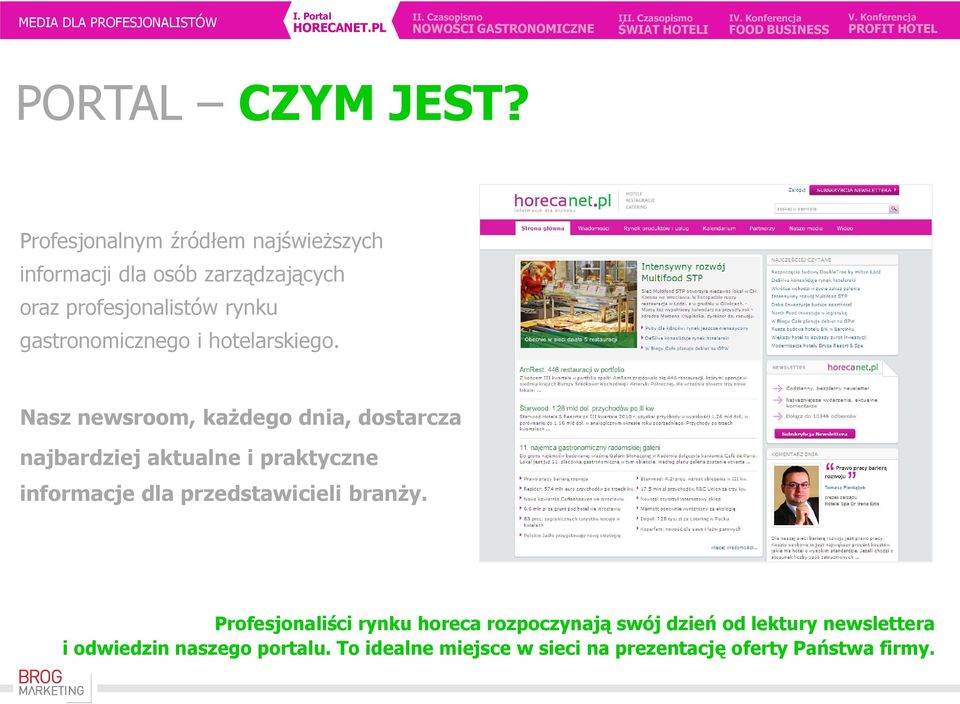Open quote Prawo pracy barierą rozwoju
Screen dimensions: 960x704
point(855,471)
